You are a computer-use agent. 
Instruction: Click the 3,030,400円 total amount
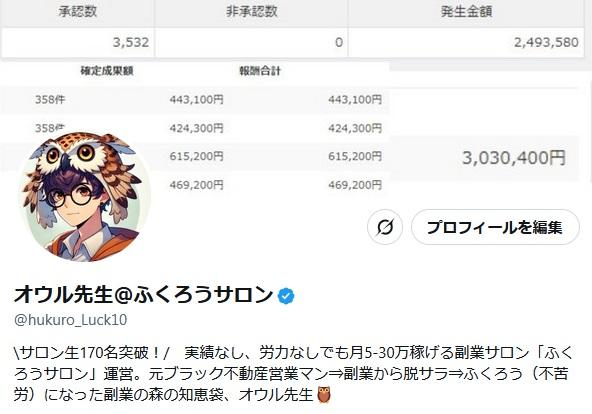coord(514,158)
